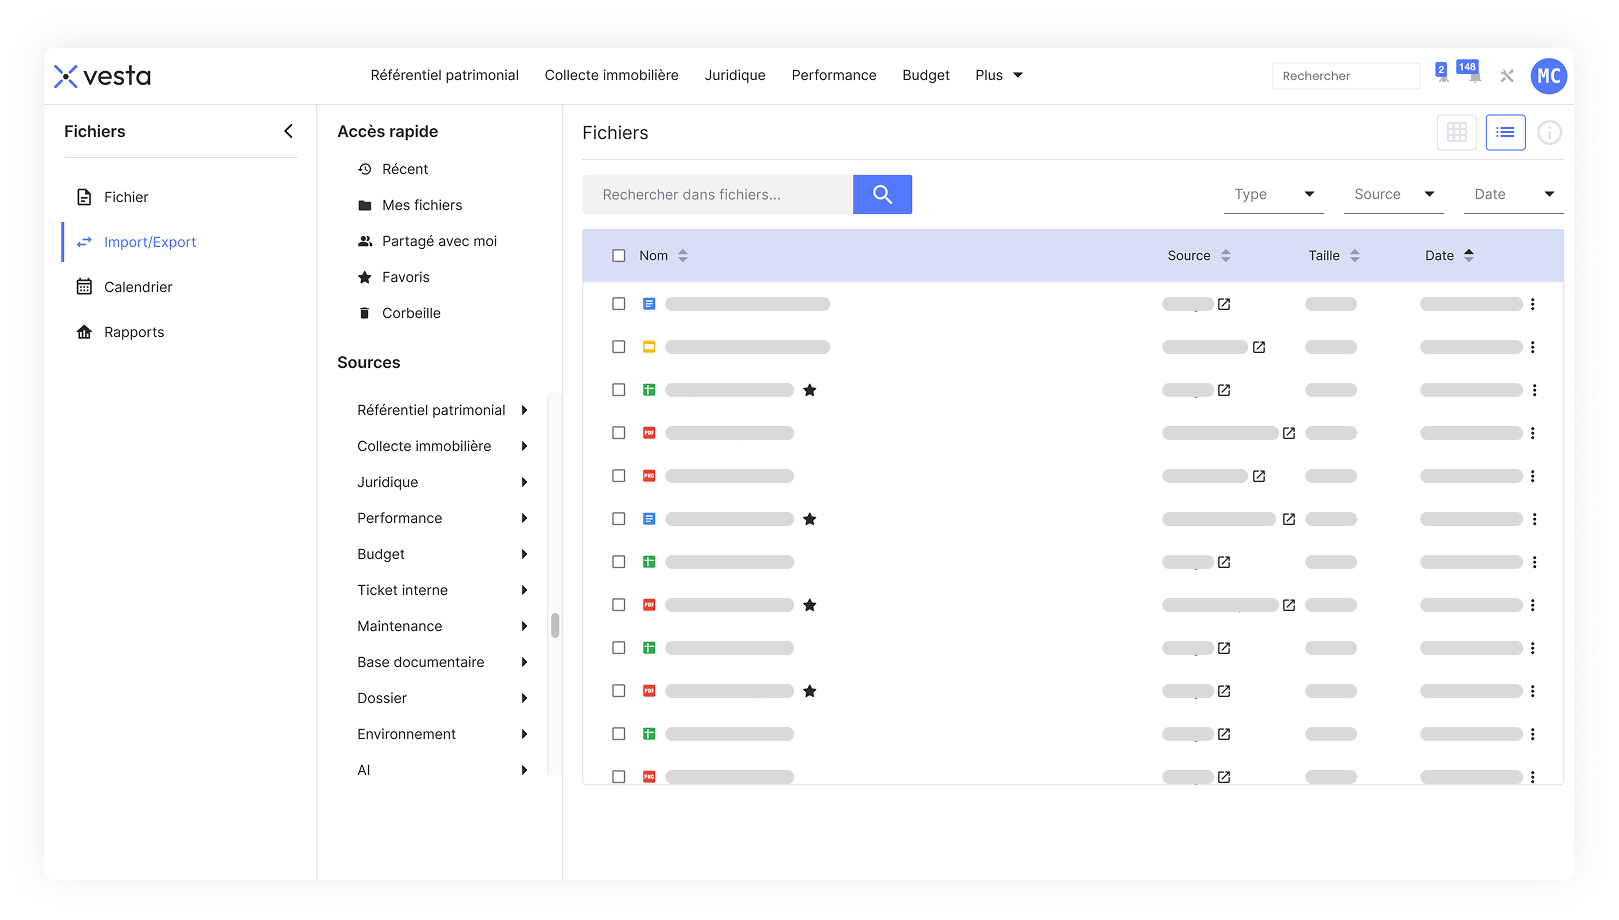Switch to list view layout
The width and height of the screenshot is (1619, 920).
1505,132
